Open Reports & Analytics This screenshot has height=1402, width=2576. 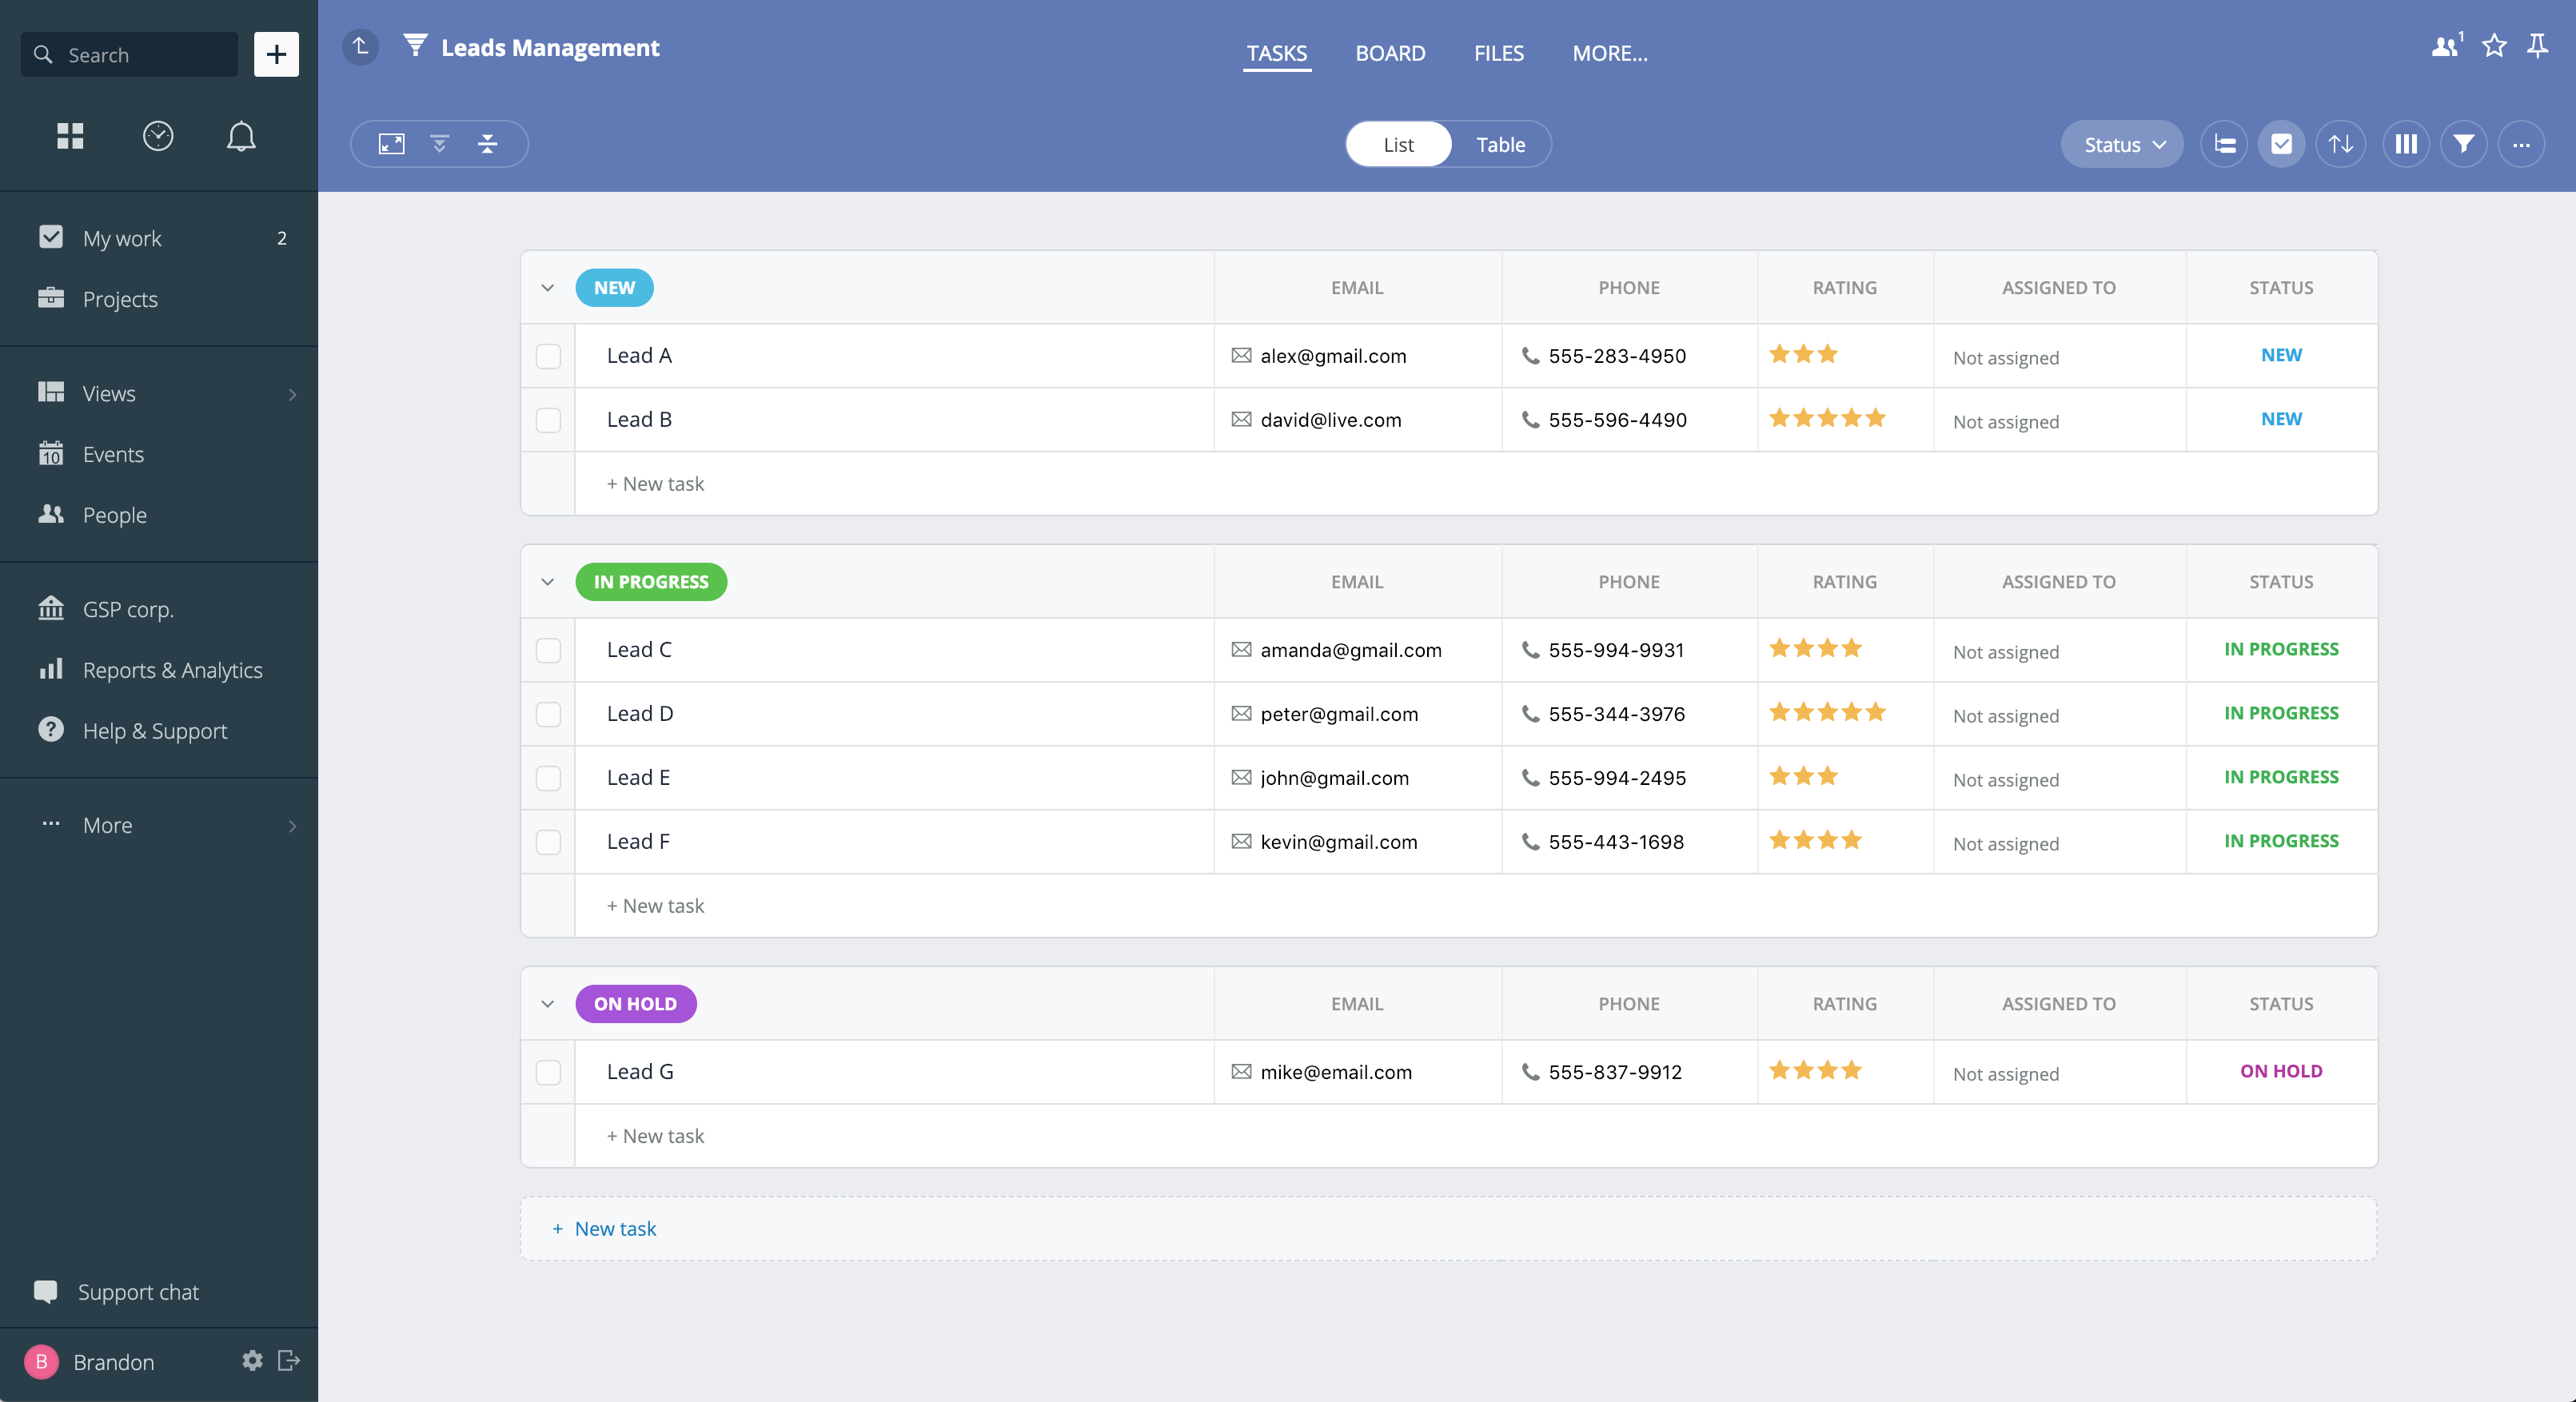(159, 670)
